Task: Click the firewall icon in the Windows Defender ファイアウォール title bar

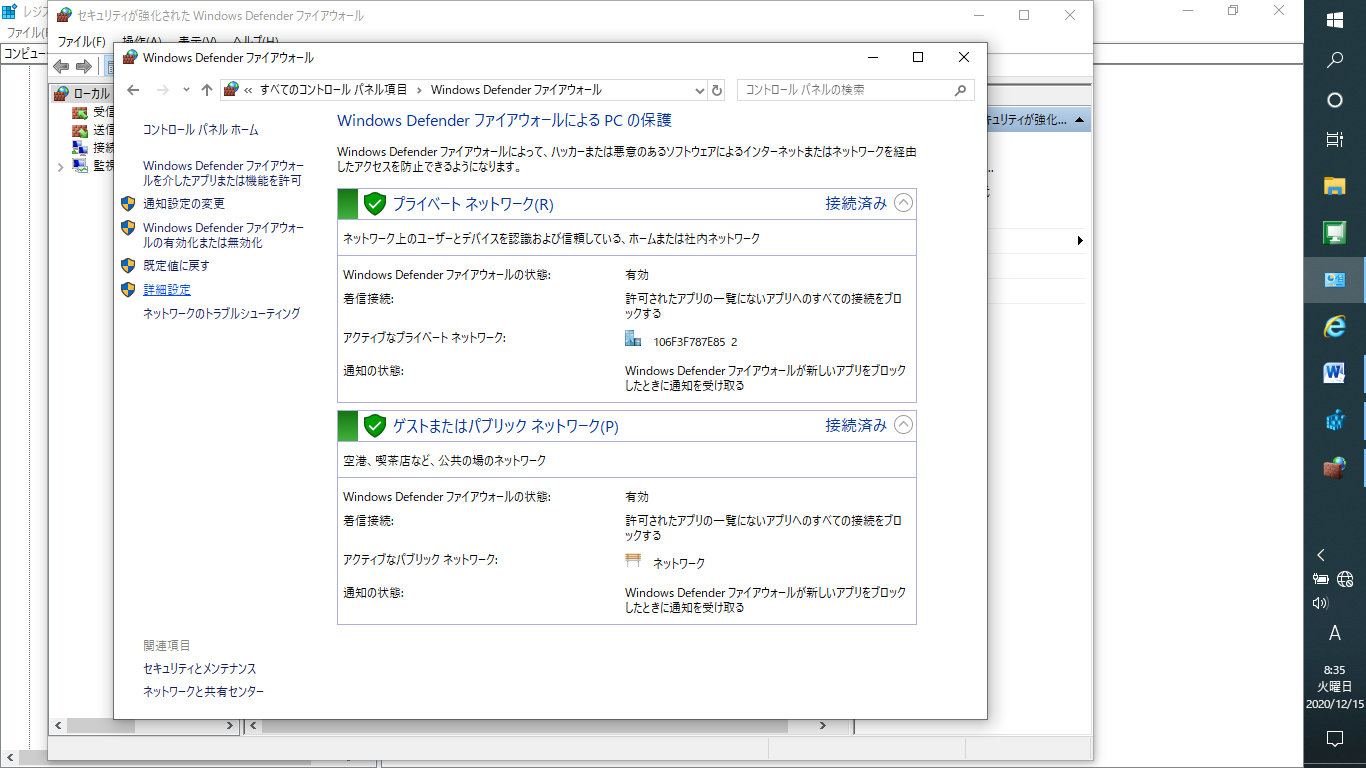Action: [x=130, y=58]
